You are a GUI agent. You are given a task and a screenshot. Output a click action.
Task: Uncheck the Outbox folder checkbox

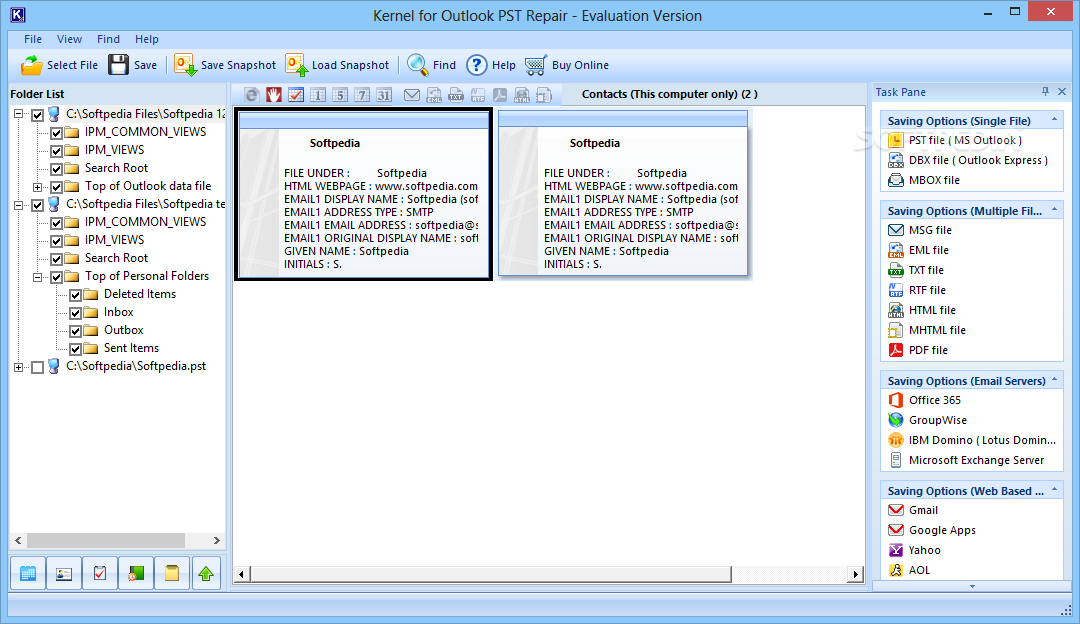point(76,331)
